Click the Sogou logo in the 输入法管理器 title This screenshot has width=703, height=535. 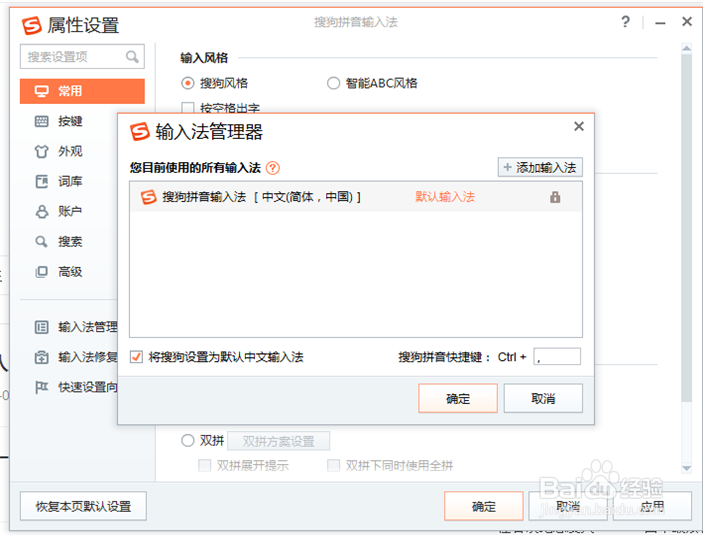coord(139,131)
